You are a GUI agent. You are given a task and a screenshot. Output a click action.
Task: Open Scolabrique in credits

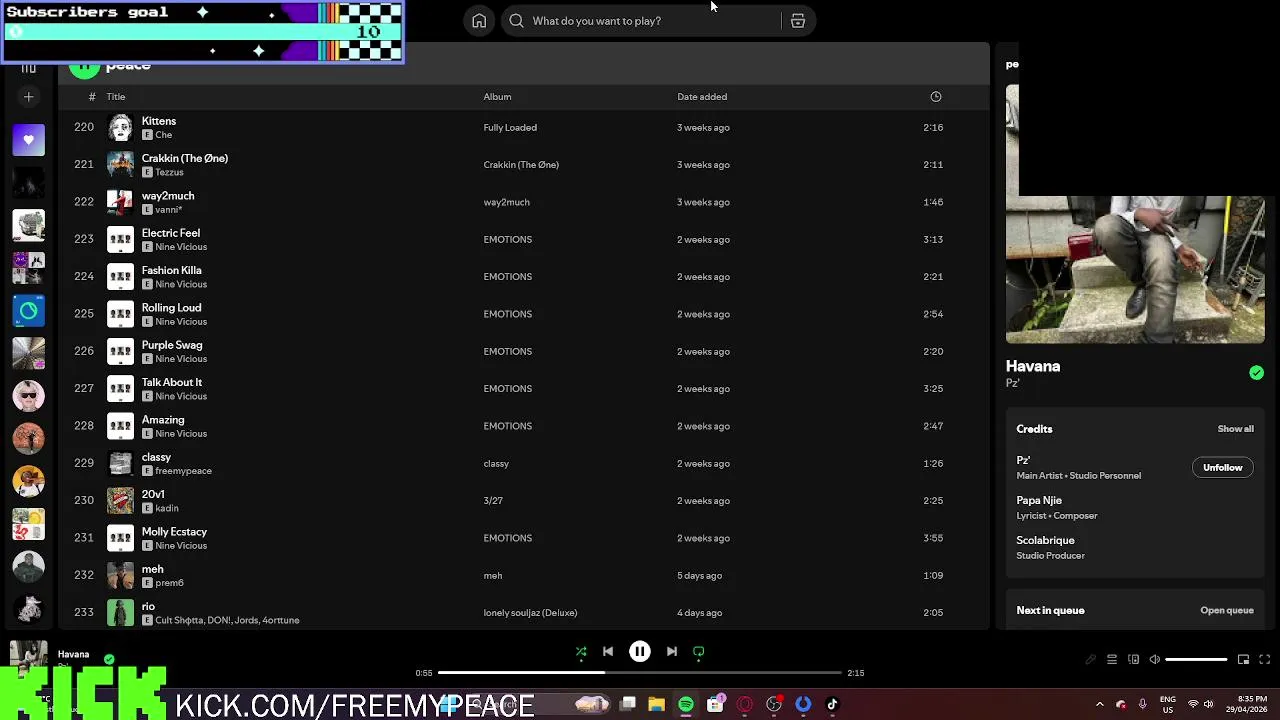click(1045, 540)
